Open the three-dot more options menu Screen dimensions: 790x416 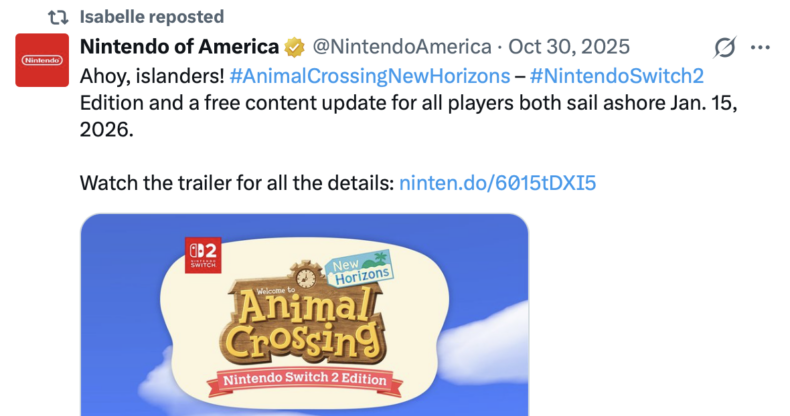[x=760, y=47]
